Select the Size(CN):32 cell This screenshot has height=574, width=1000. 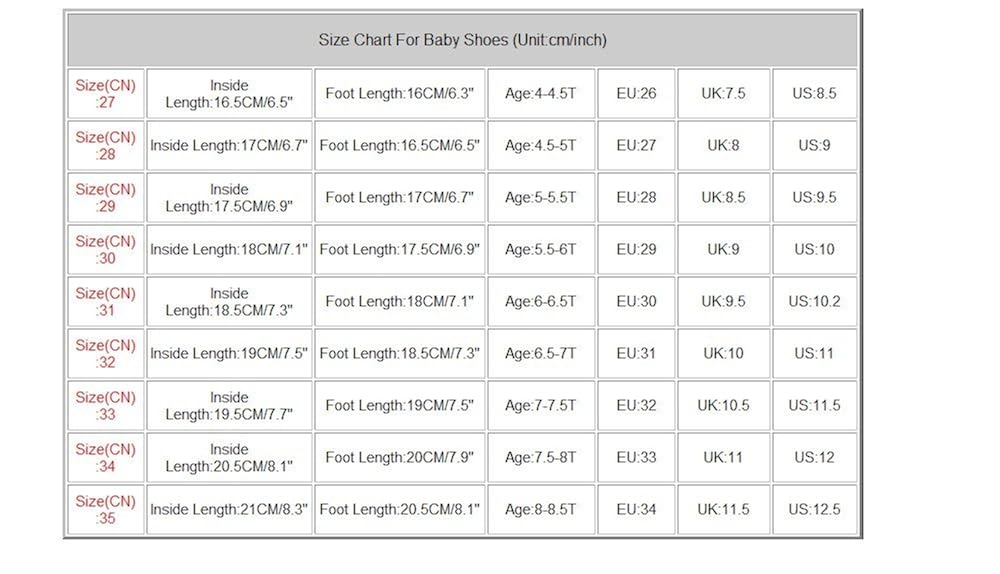coord(105,354)
